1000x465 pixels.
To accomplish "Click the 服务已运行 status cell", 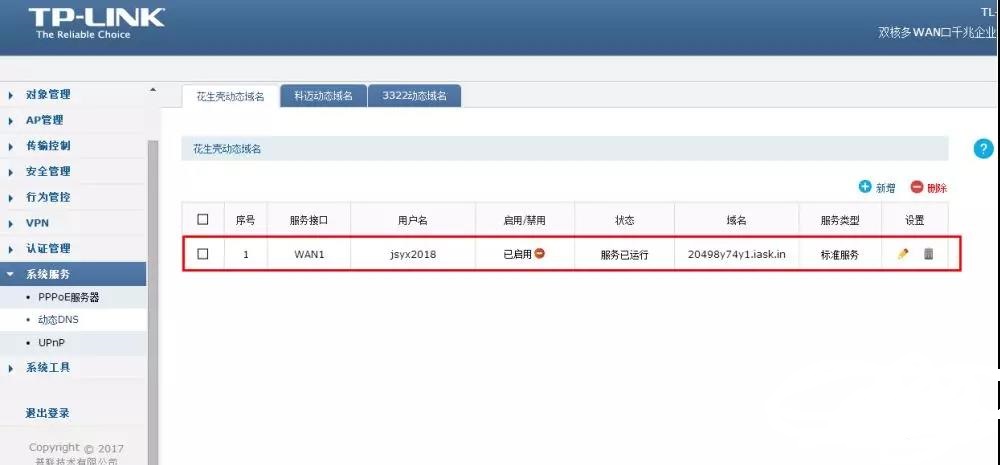I will click(x=624, y=254).
